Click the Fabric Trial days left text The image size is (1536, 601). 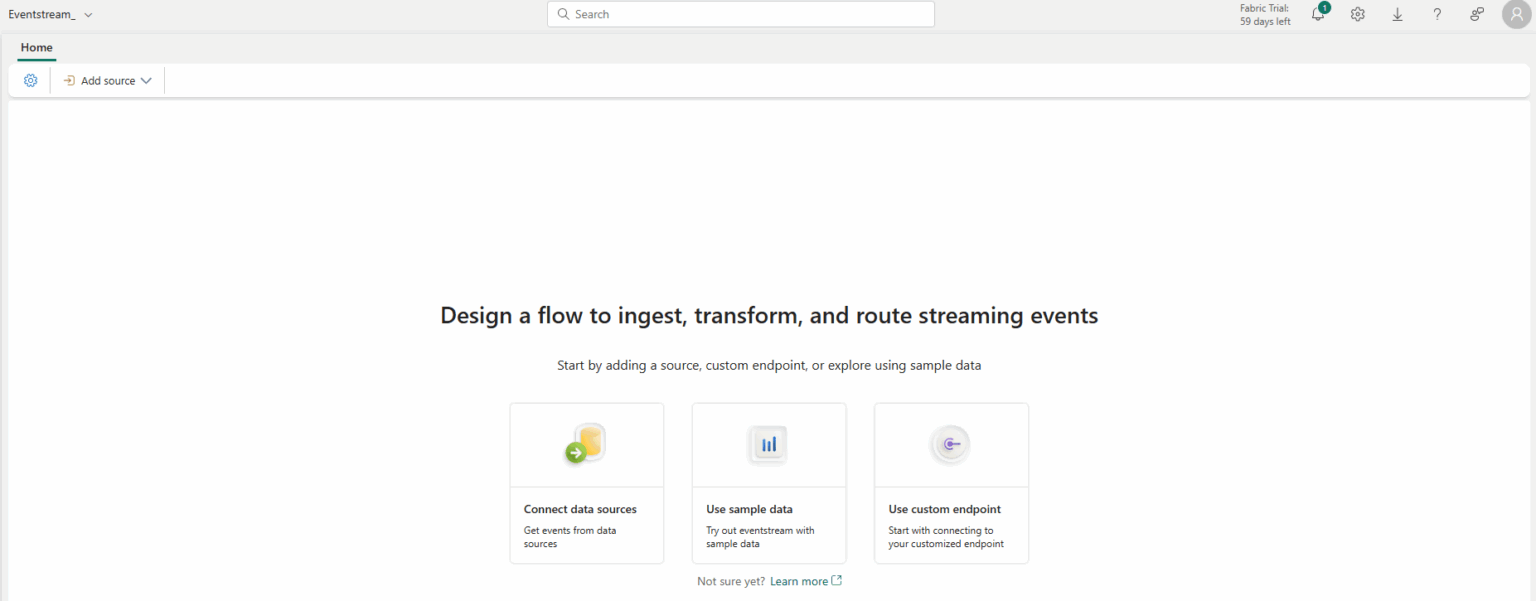[1265, 14]
